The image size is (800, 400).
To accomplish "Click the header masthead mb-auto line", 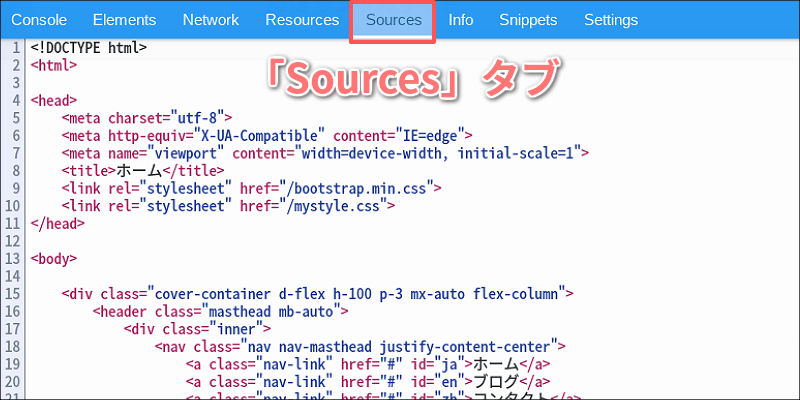I will point(220,311).
